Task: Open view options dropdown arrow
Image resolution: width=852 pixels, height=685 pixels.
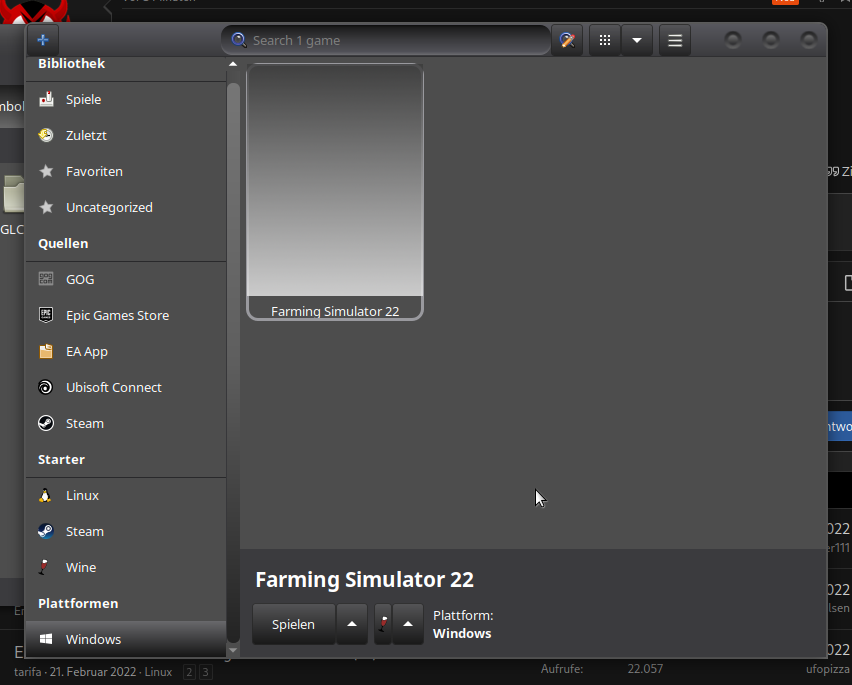Action: 637,40
